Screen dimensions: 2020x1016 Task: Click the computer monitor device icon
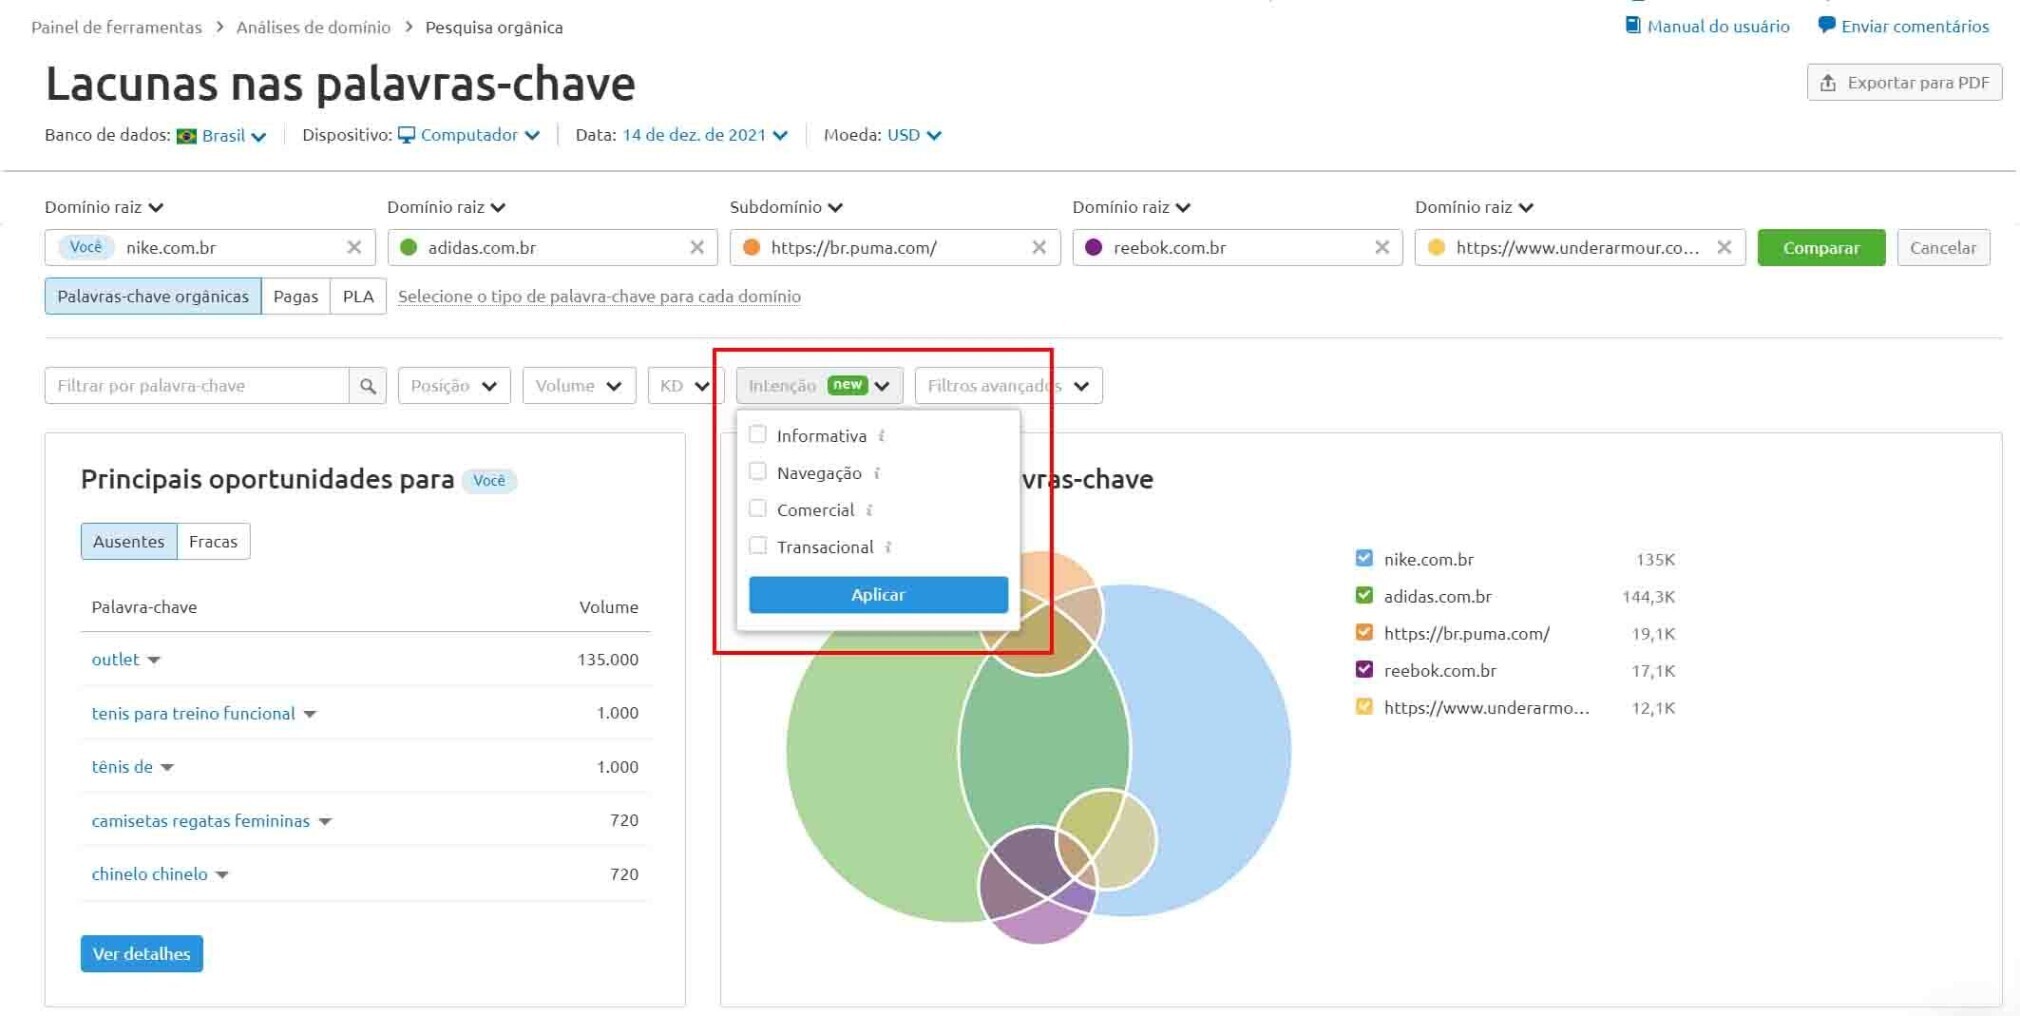[x=406, y=135]
